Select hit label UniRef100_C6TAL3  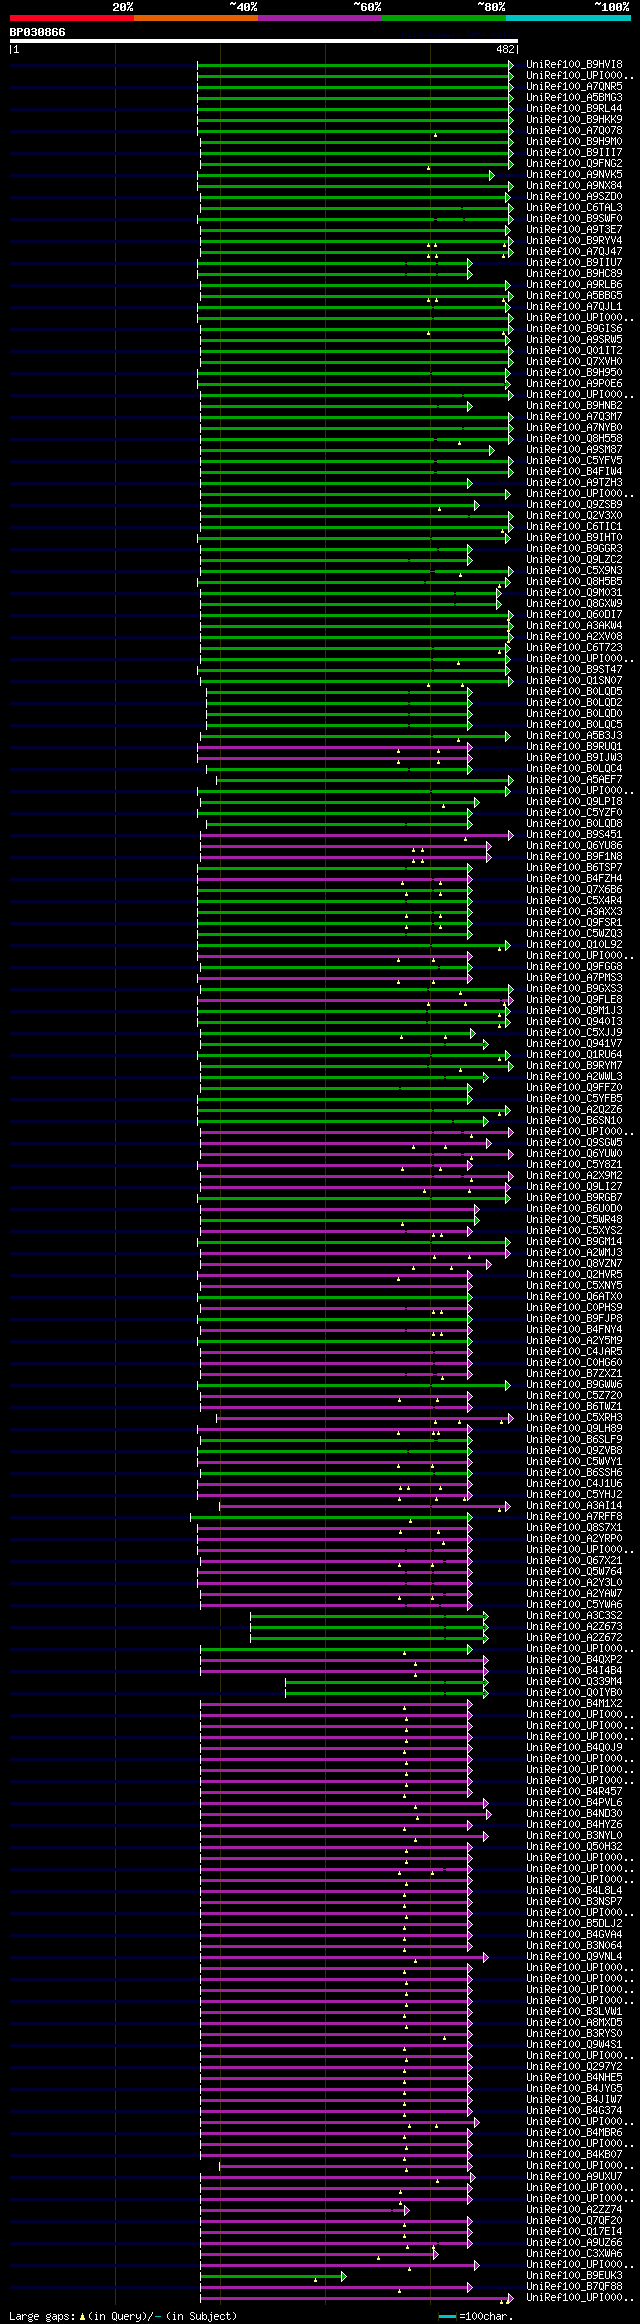tap(575, 207)
